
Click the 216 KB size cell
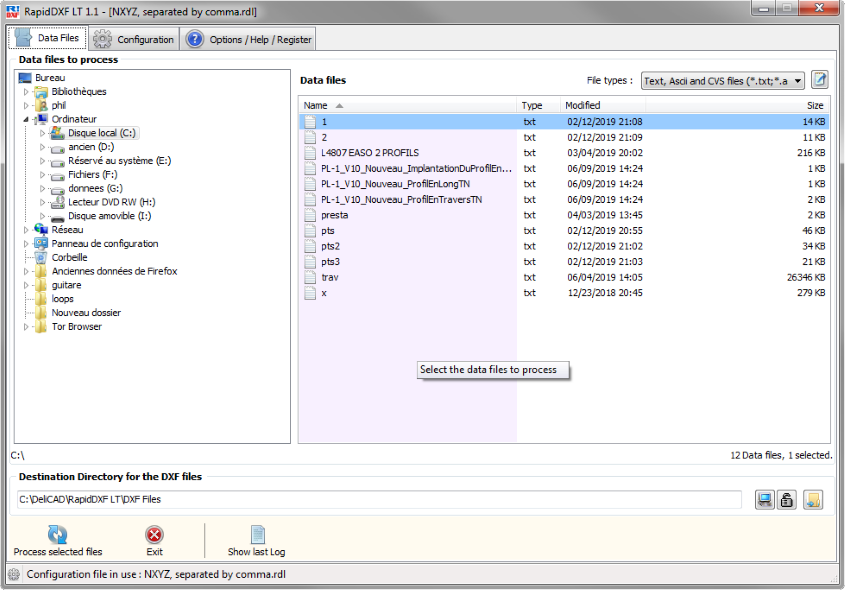(811, 153)
